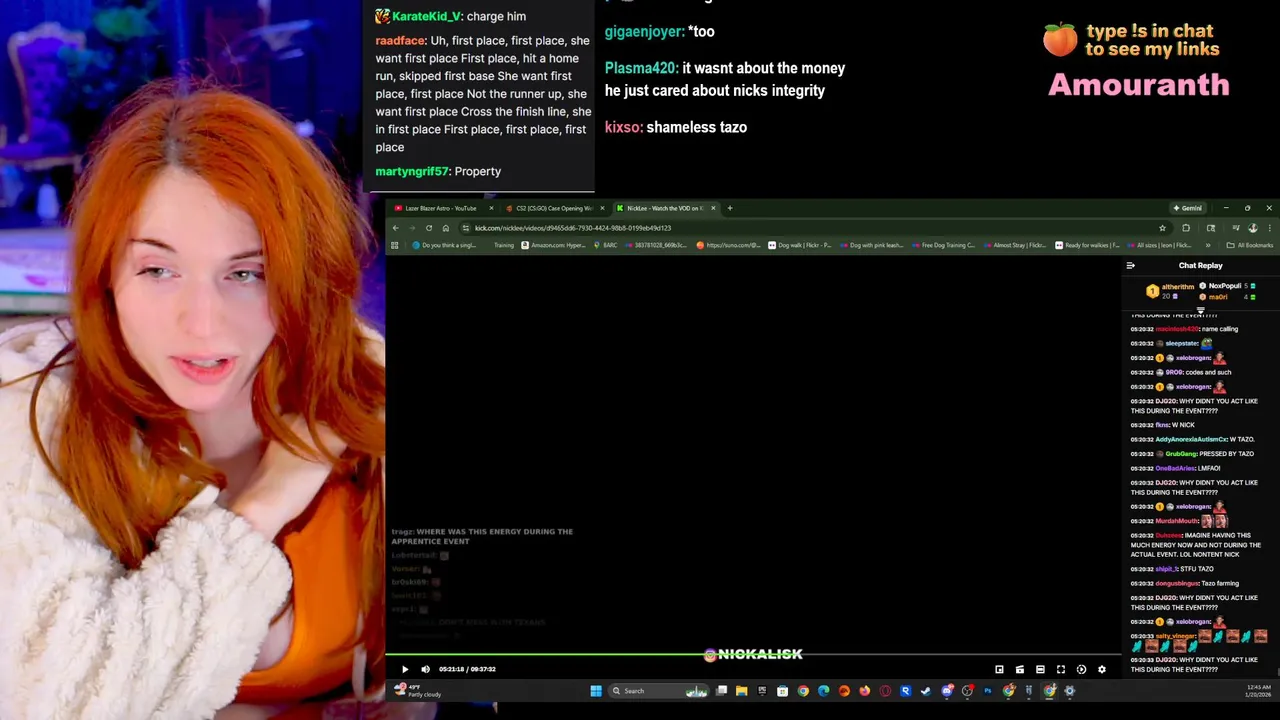Open the taskbar clock and date

1259,690
